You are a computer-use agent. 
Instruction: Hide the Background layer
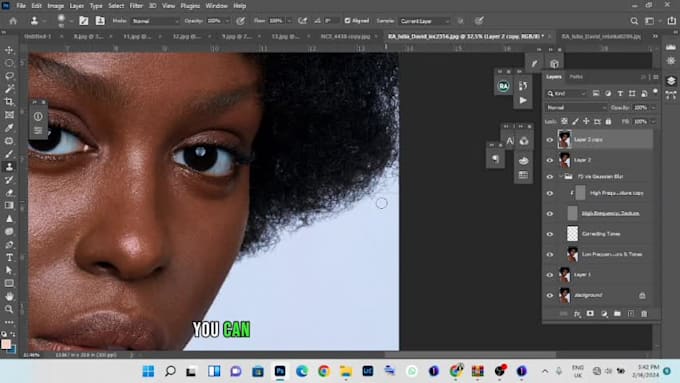[x=550, y=295]
